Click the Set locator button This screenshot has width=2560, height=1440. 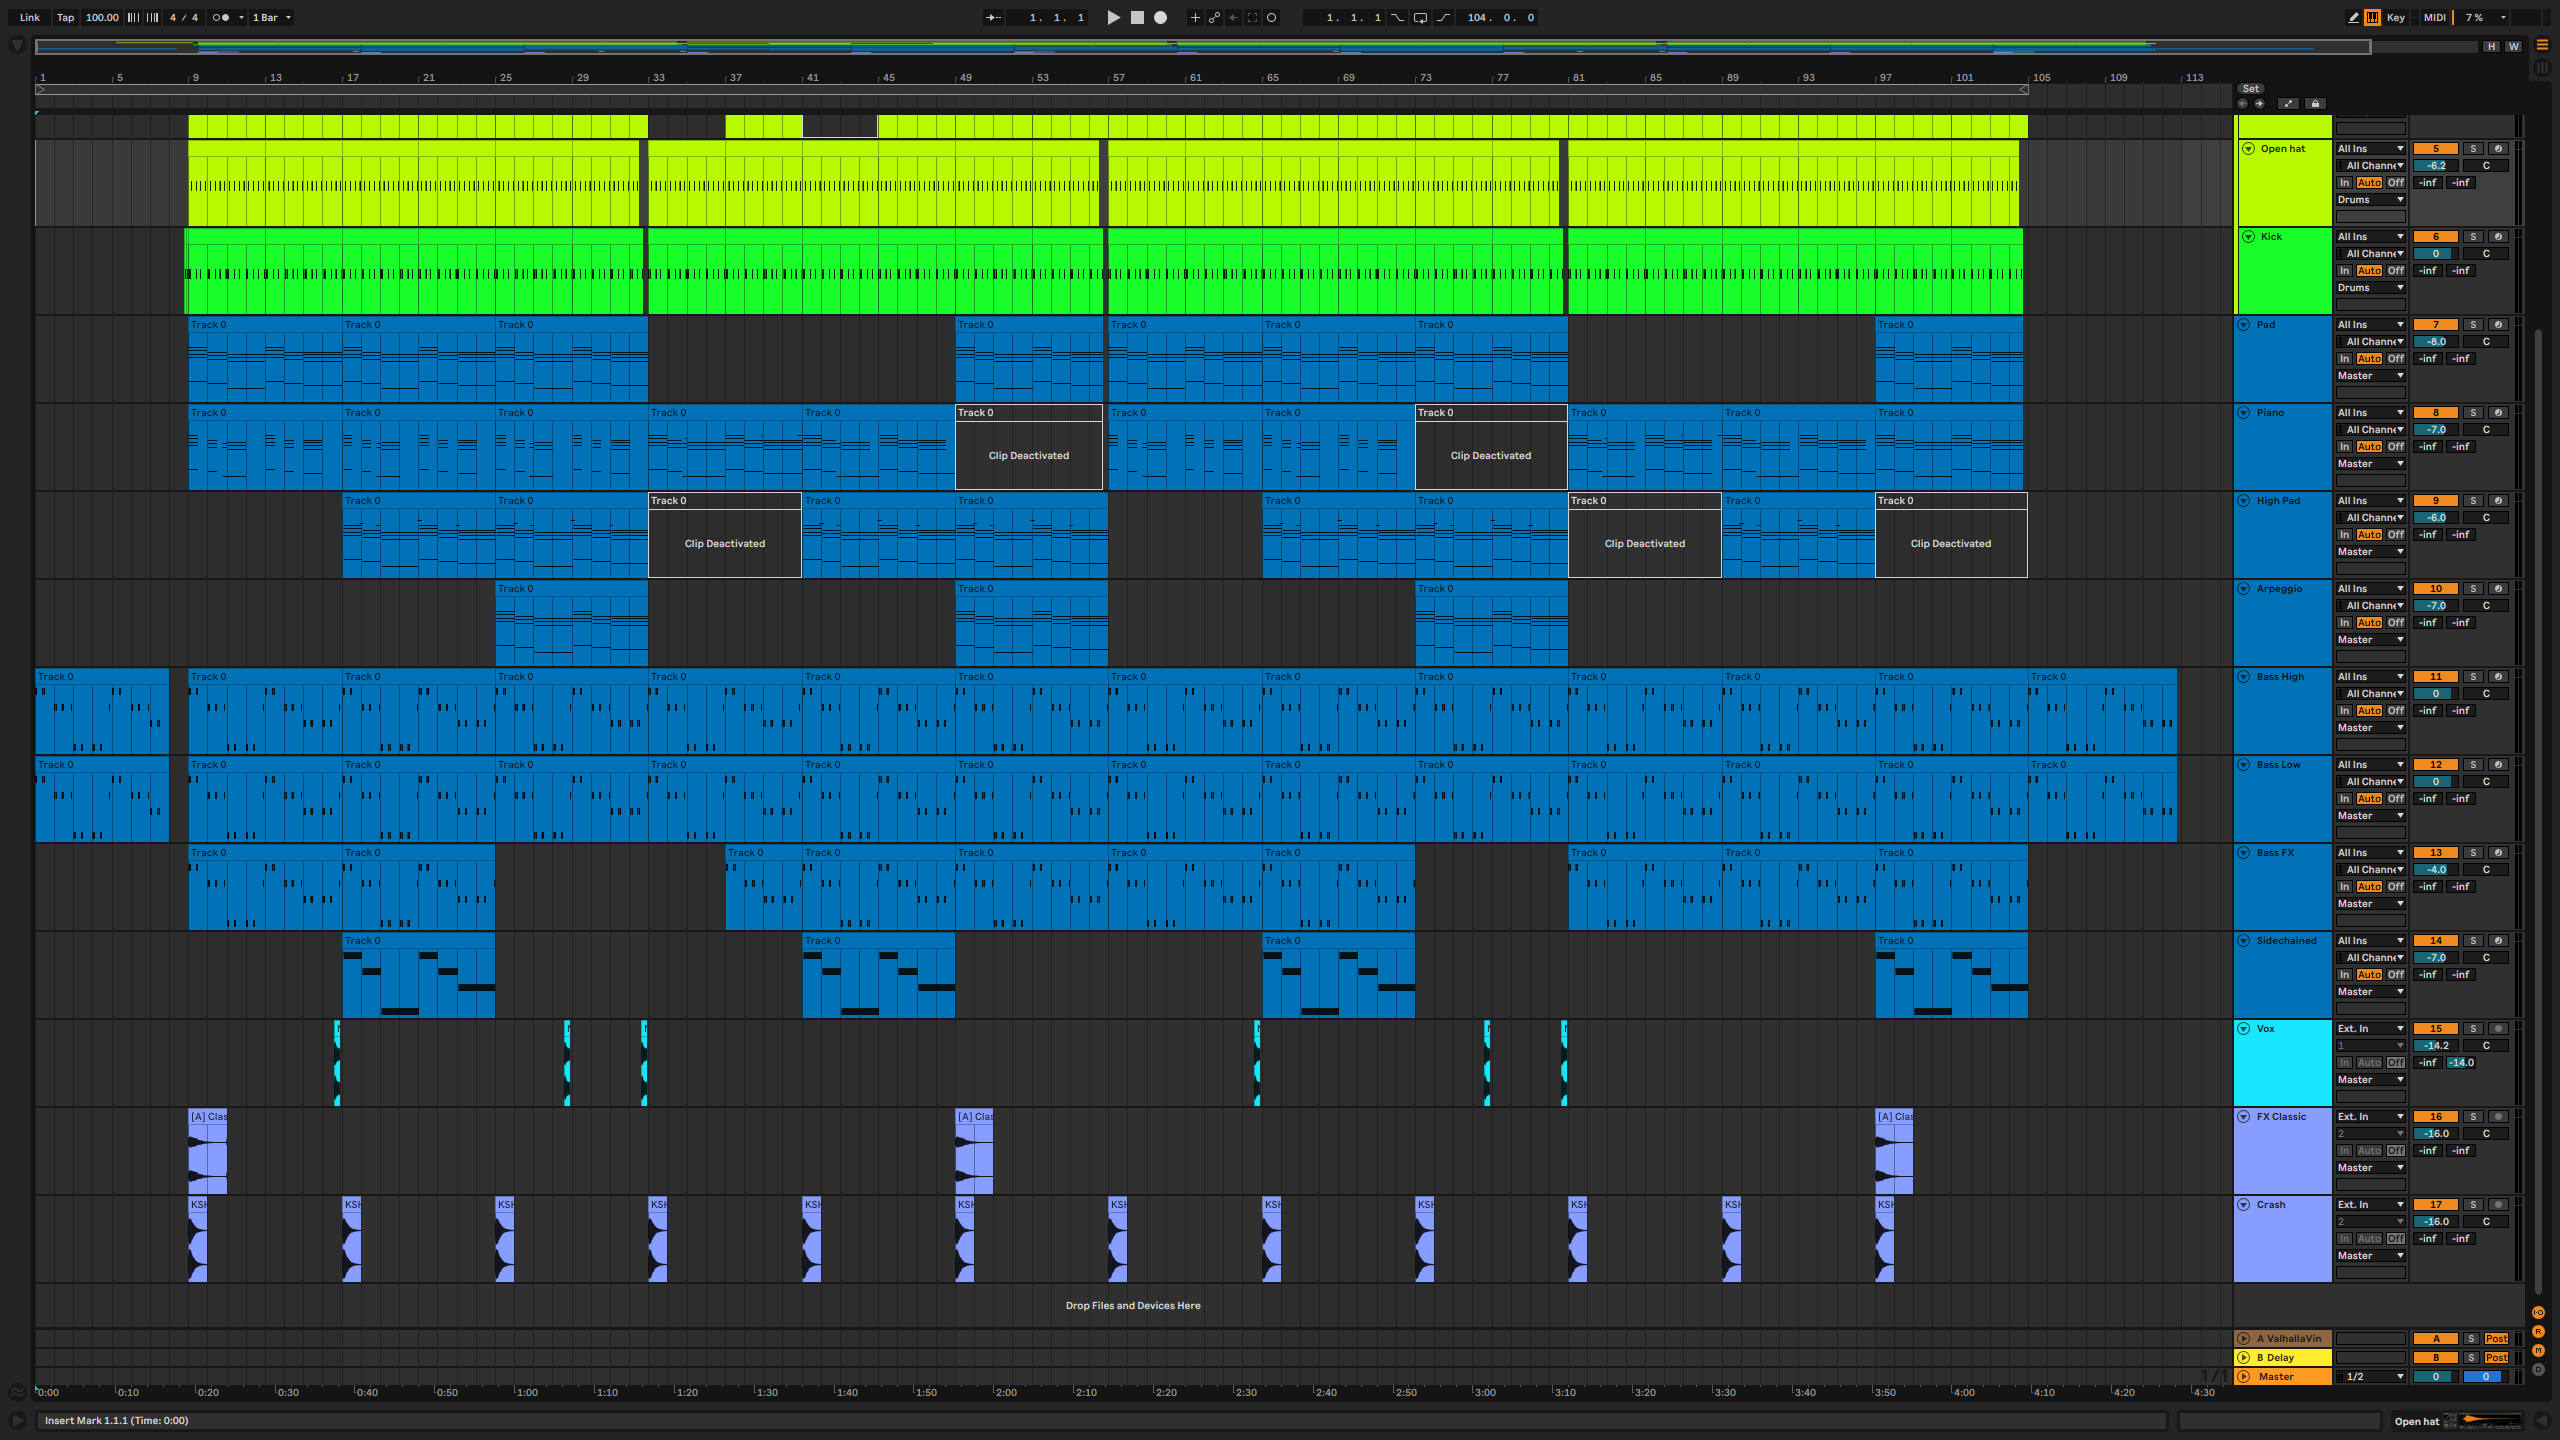(x=2250, y=88)
